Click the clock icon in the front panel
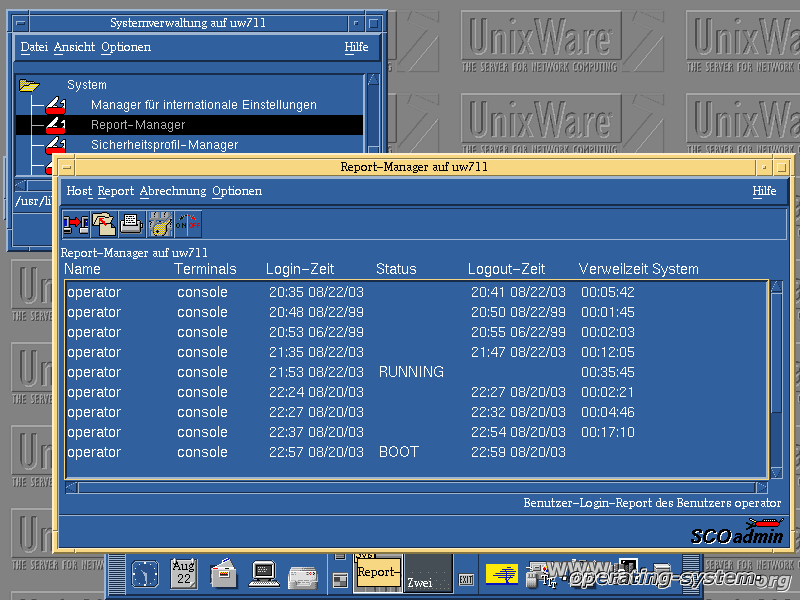 click(x=145, y=574)
